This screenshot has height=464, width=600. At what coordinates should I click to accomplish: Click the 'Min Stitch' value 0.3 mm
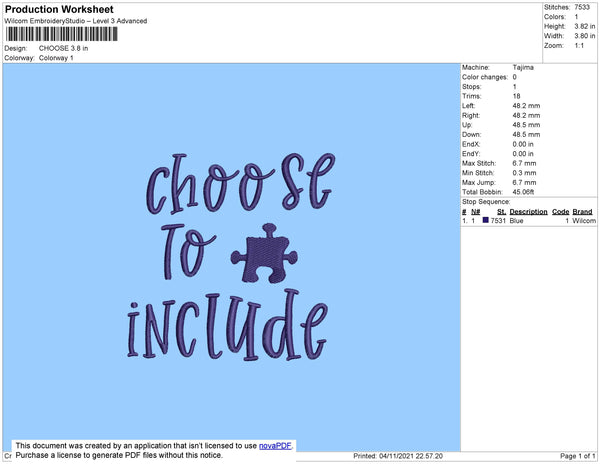[524, 173]
